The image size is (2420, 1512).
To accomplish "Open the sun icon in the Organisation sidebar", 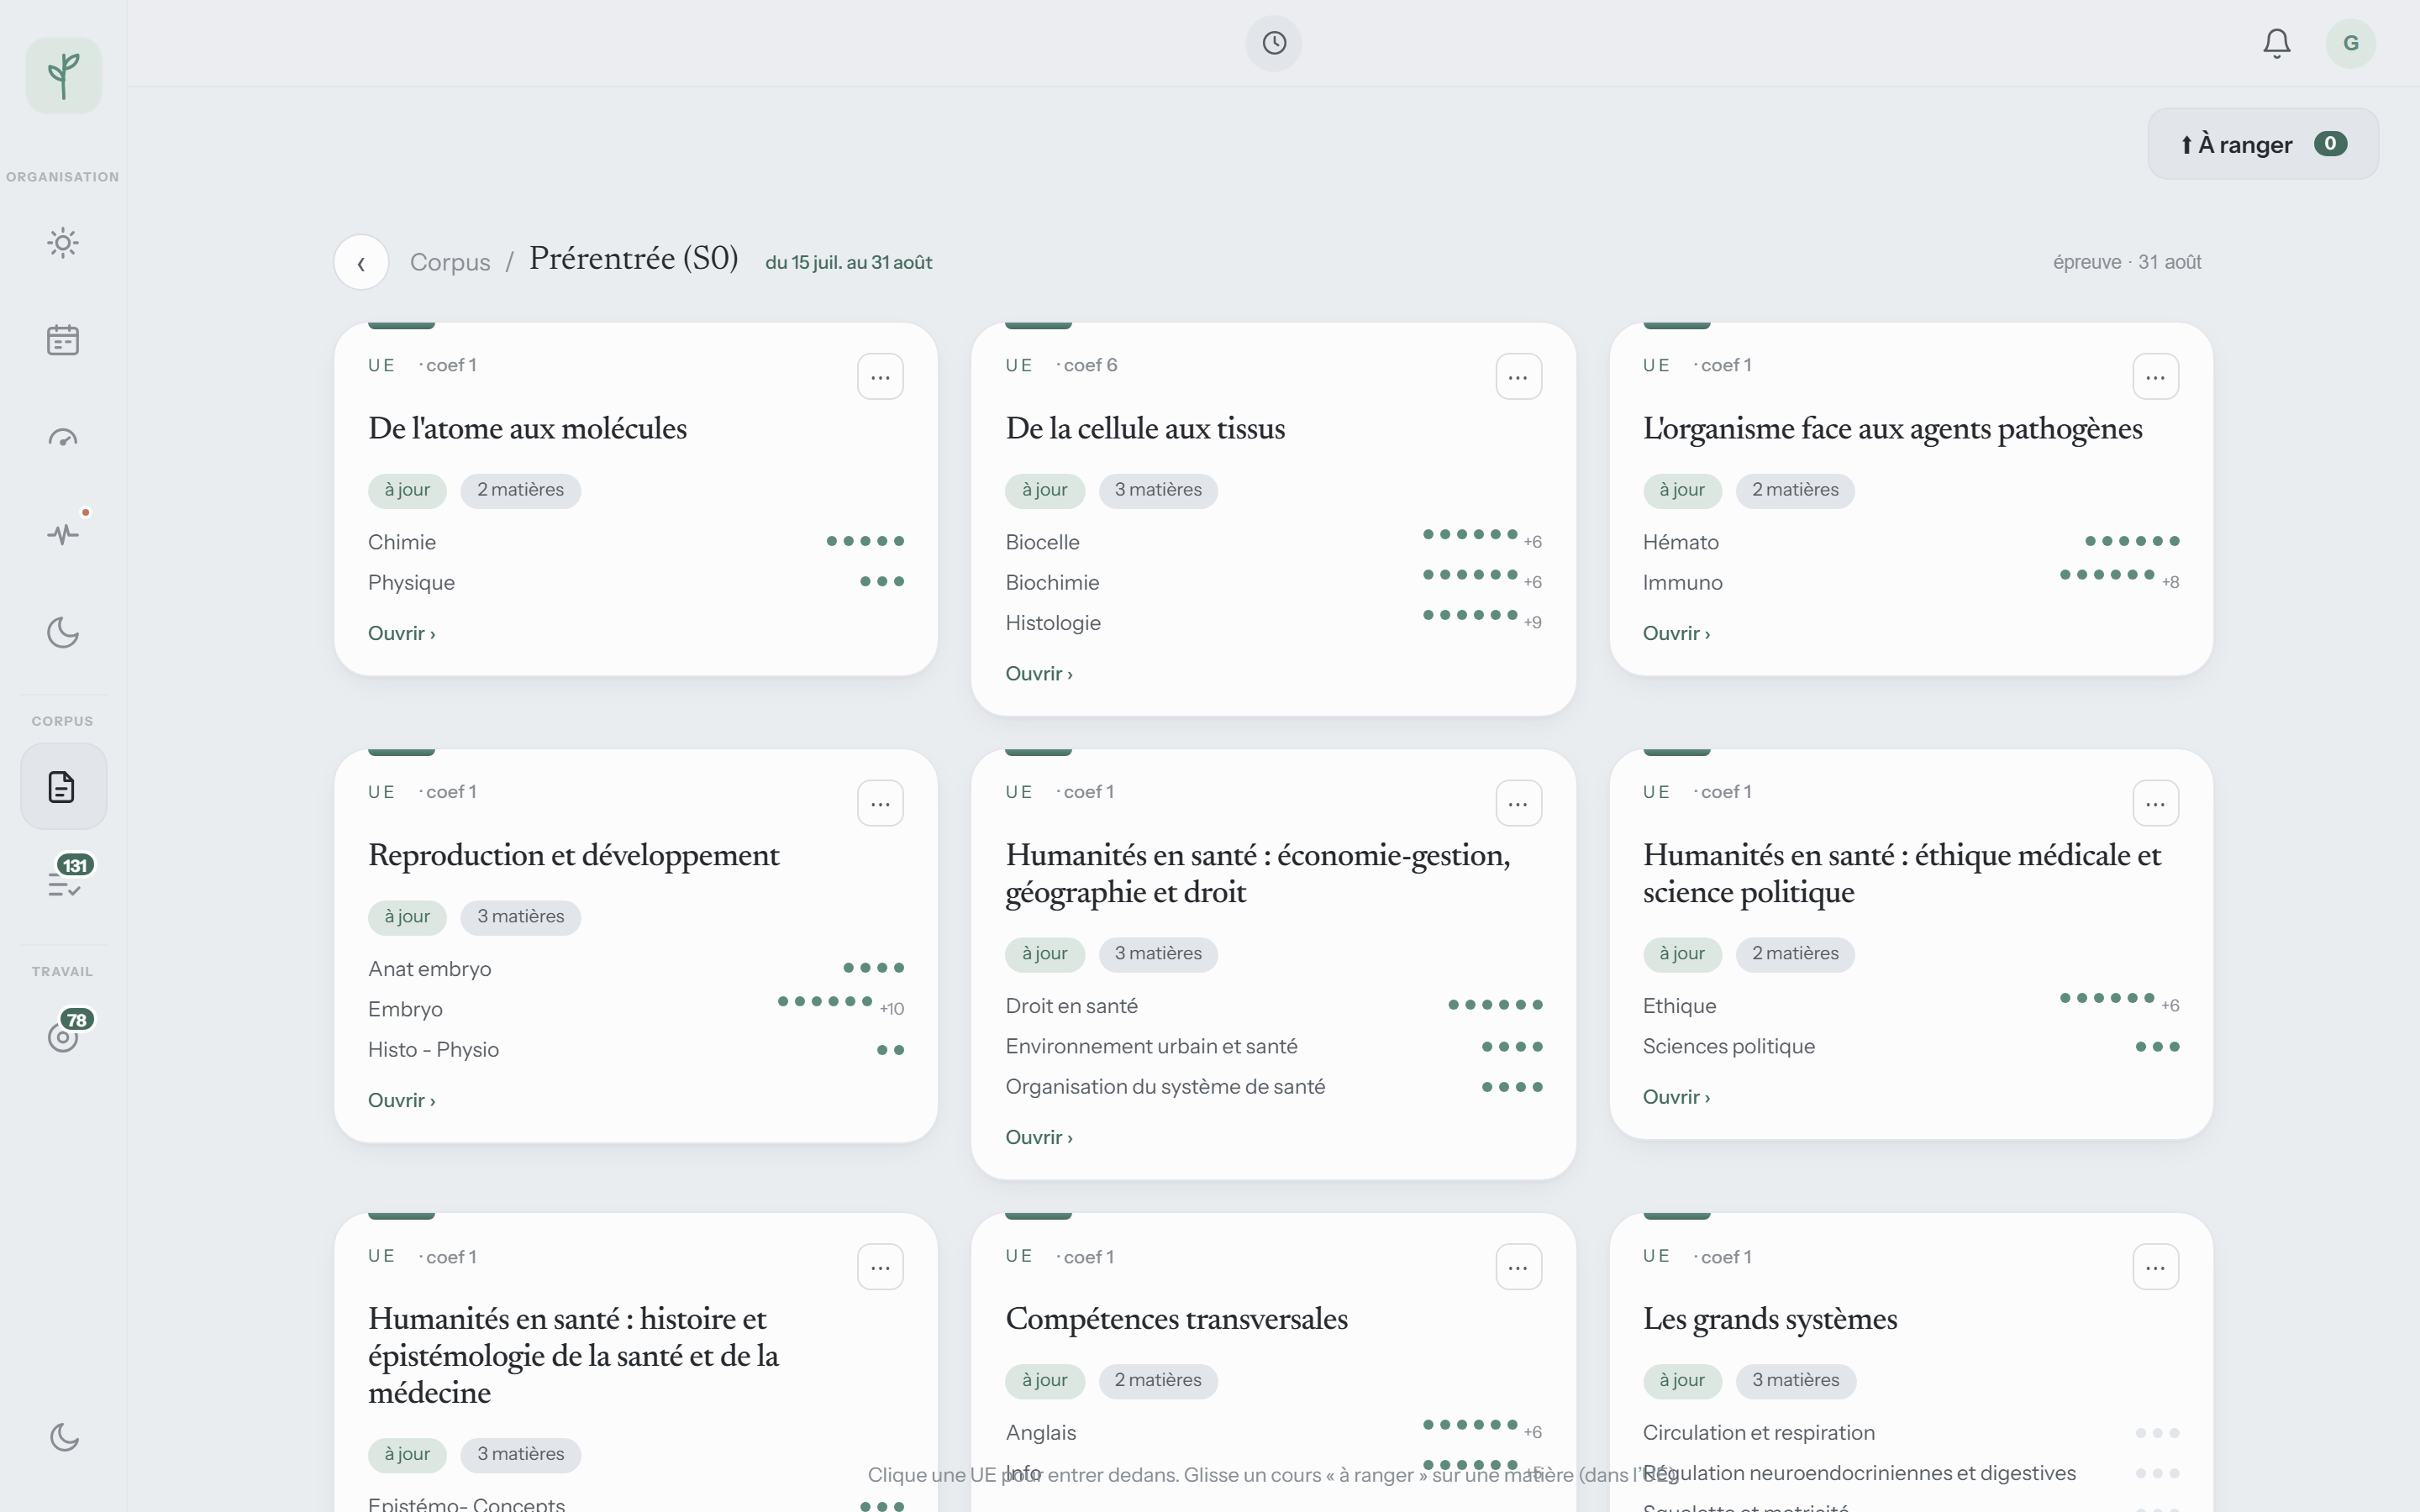I will [63, 243].
